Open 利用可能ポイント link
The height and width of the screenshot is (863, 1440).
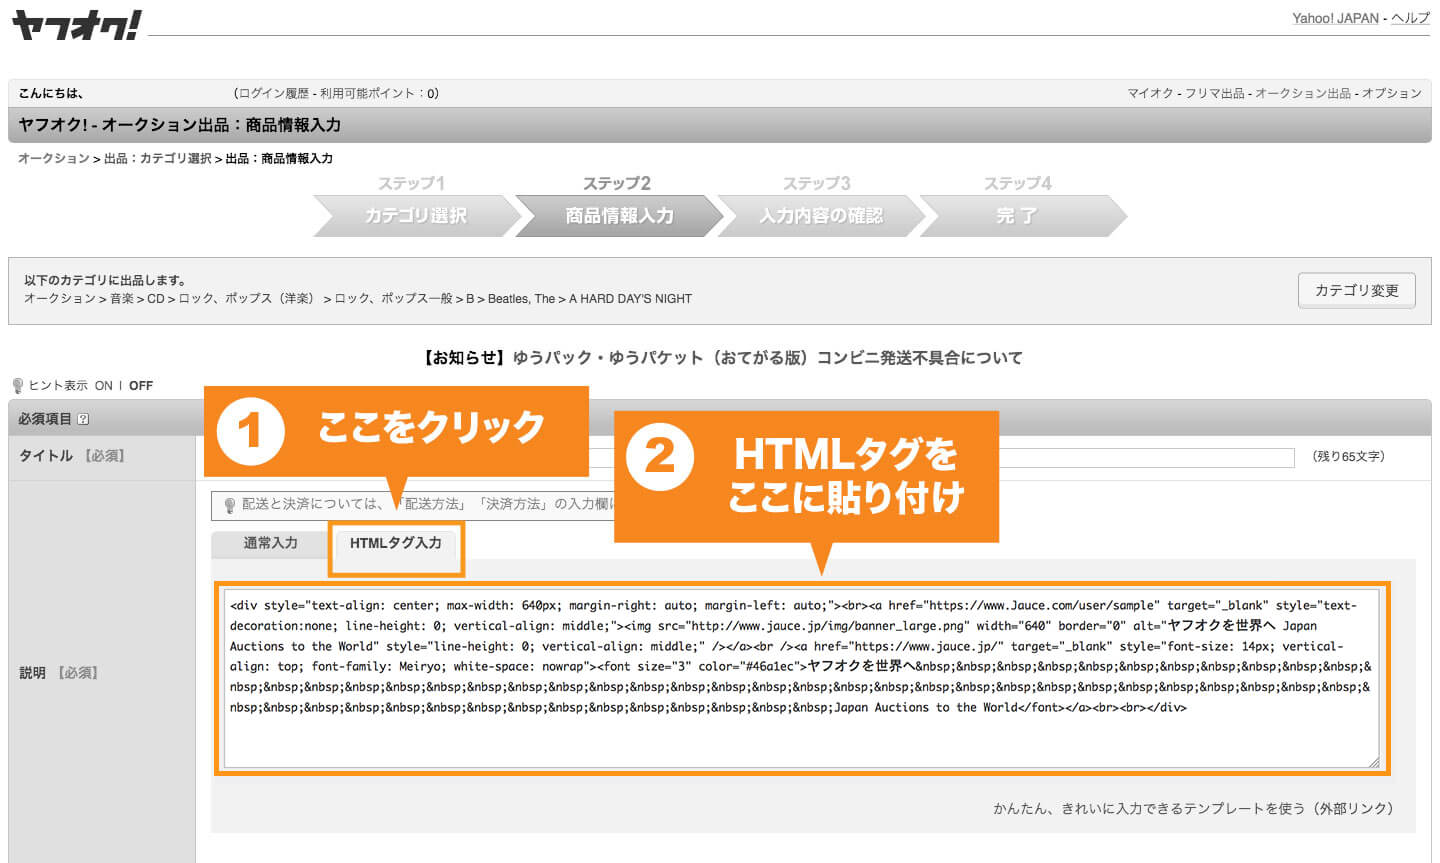point(372,93)
